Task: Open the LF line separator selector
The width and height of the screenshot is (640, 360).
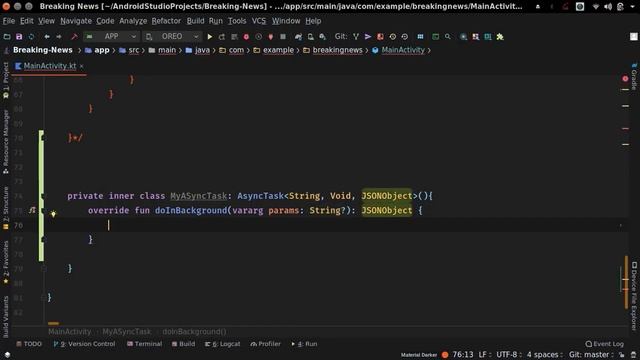Action: [x=484, y=354]
